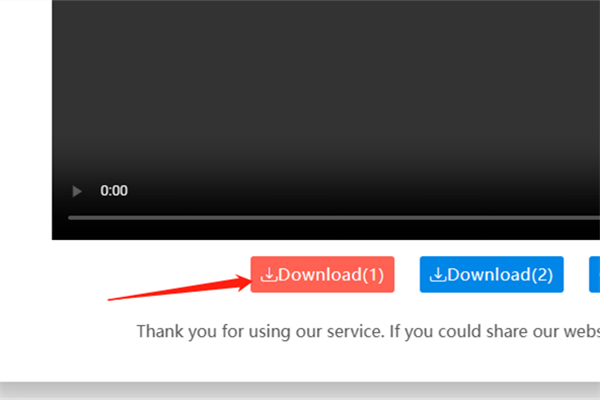
Task: Click the red Download(1) button
Action: pyautogui.click(x=323, y=274)
